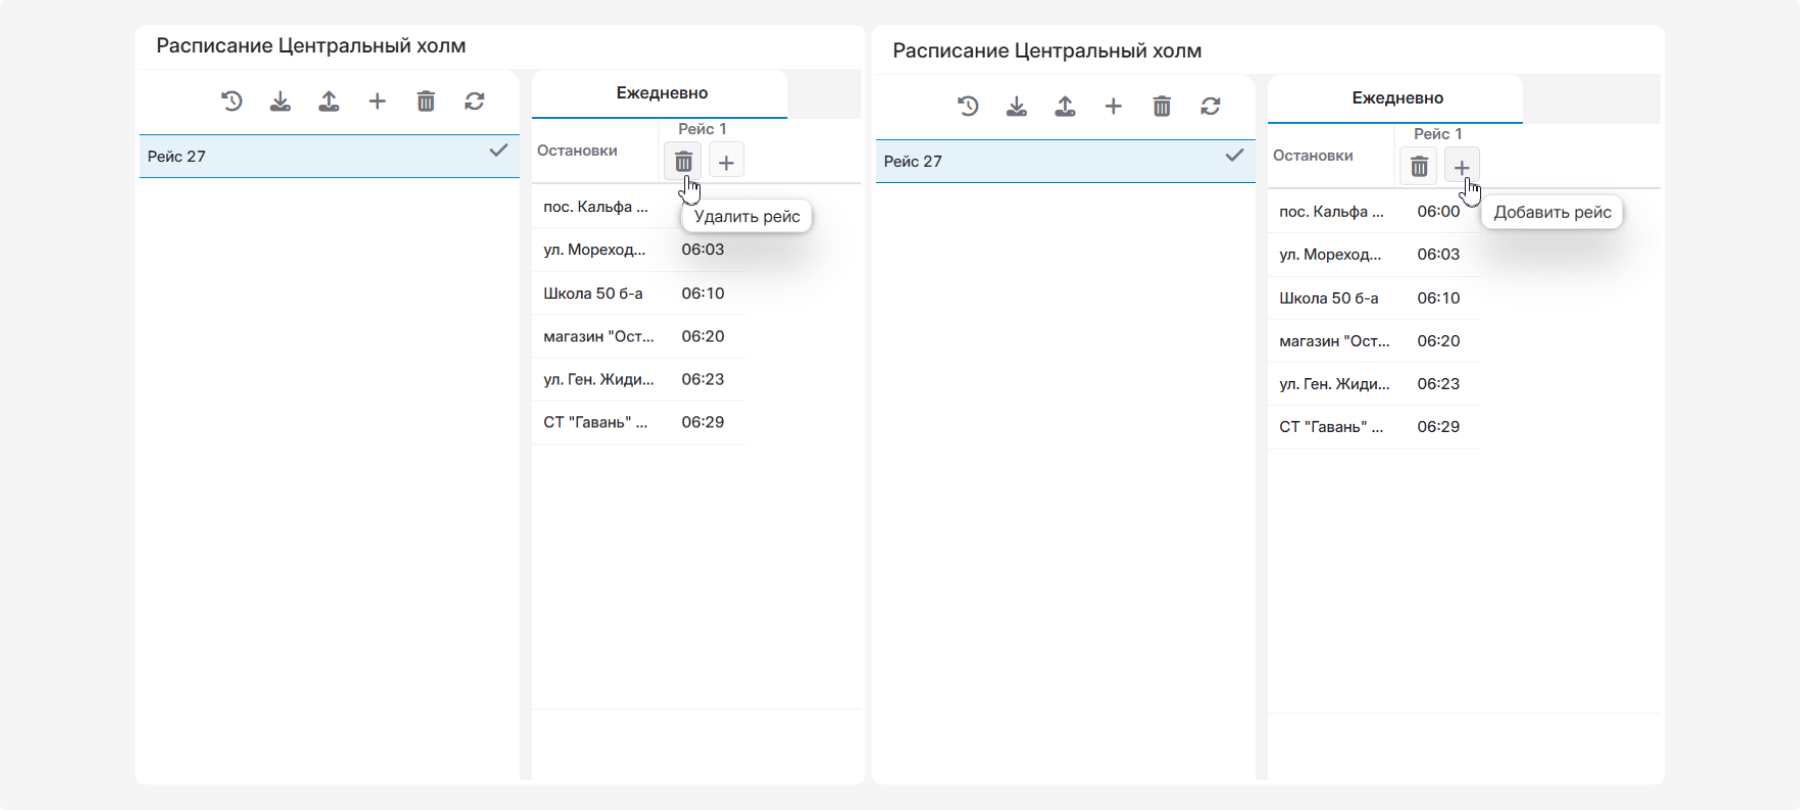Click download icon in left panel toolbar
Viewport: 1800px width, 810px height.
(x=280, y=101)
